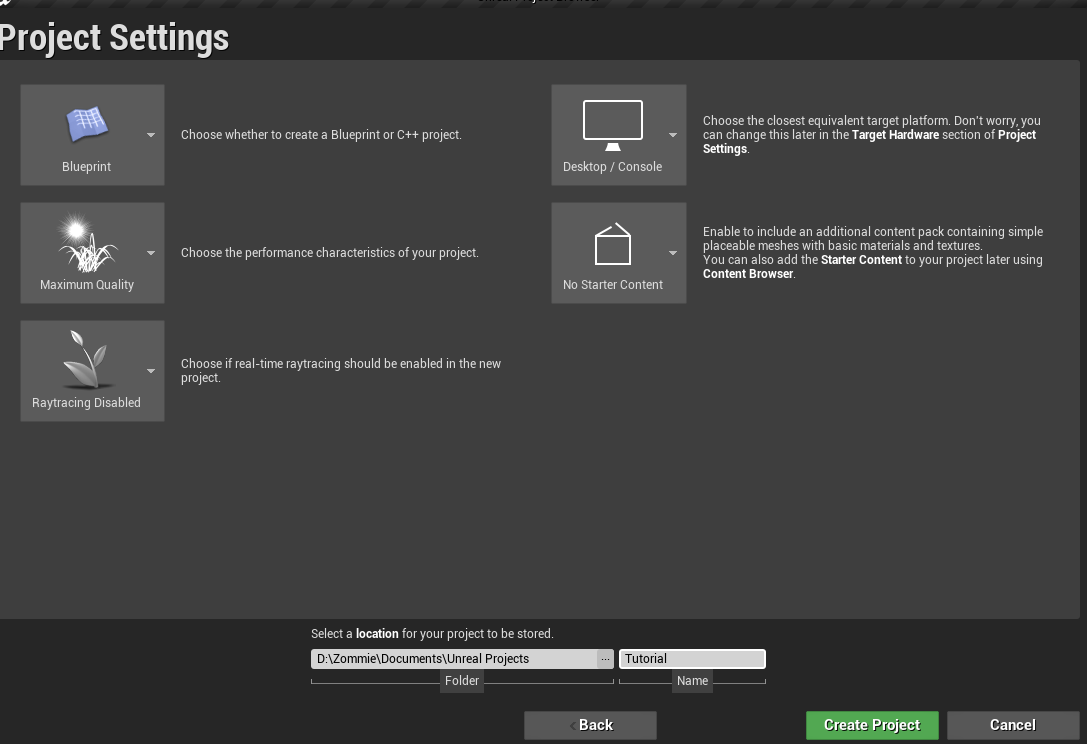
Task: Go Back to the previous page
Action: click(591, 725)
